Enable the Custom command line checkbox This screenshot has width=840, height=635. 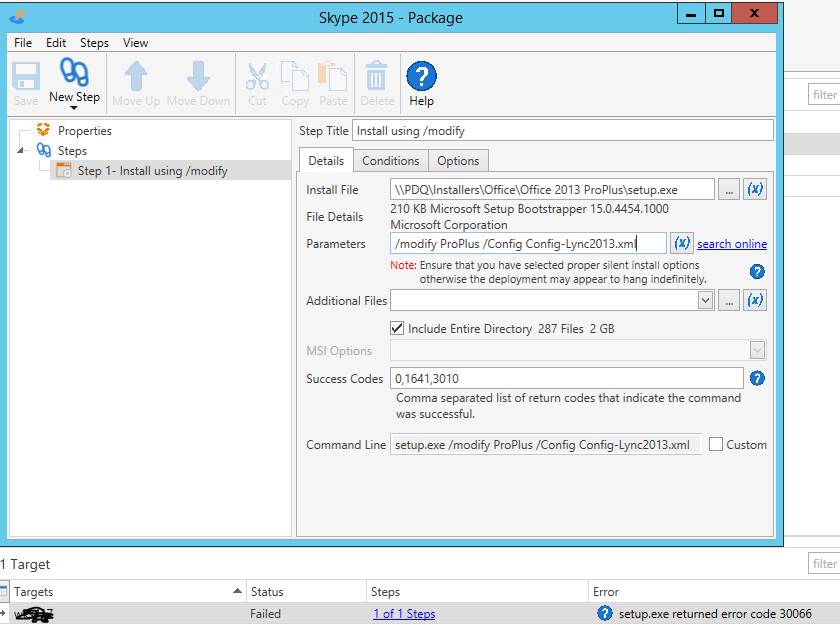click(715, 445)
